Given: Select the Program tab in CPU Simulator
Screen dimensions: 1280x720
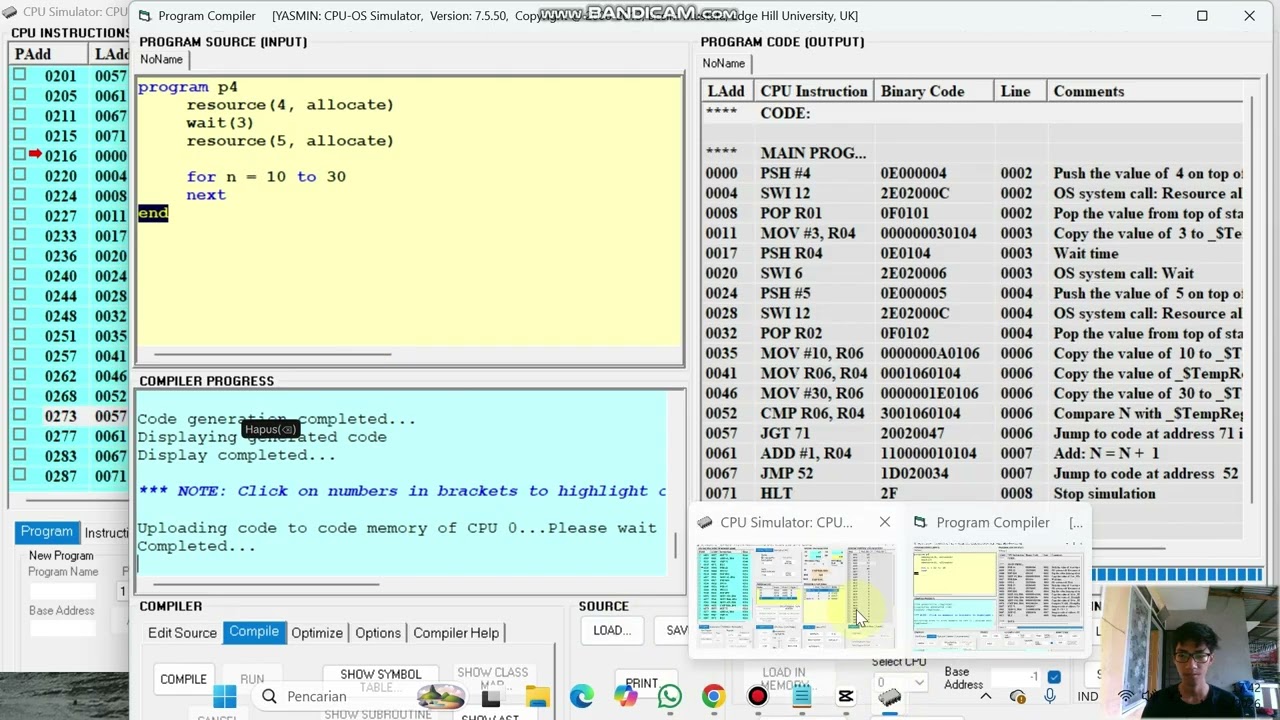Looking at the screenshot, I should (x=47, y=532).
